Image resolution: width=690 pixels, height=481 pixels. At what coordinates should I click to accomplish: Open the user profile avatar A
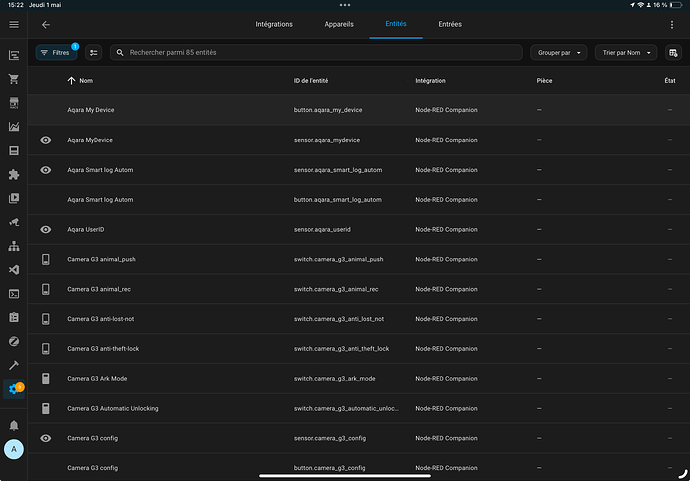coord(14,449)
